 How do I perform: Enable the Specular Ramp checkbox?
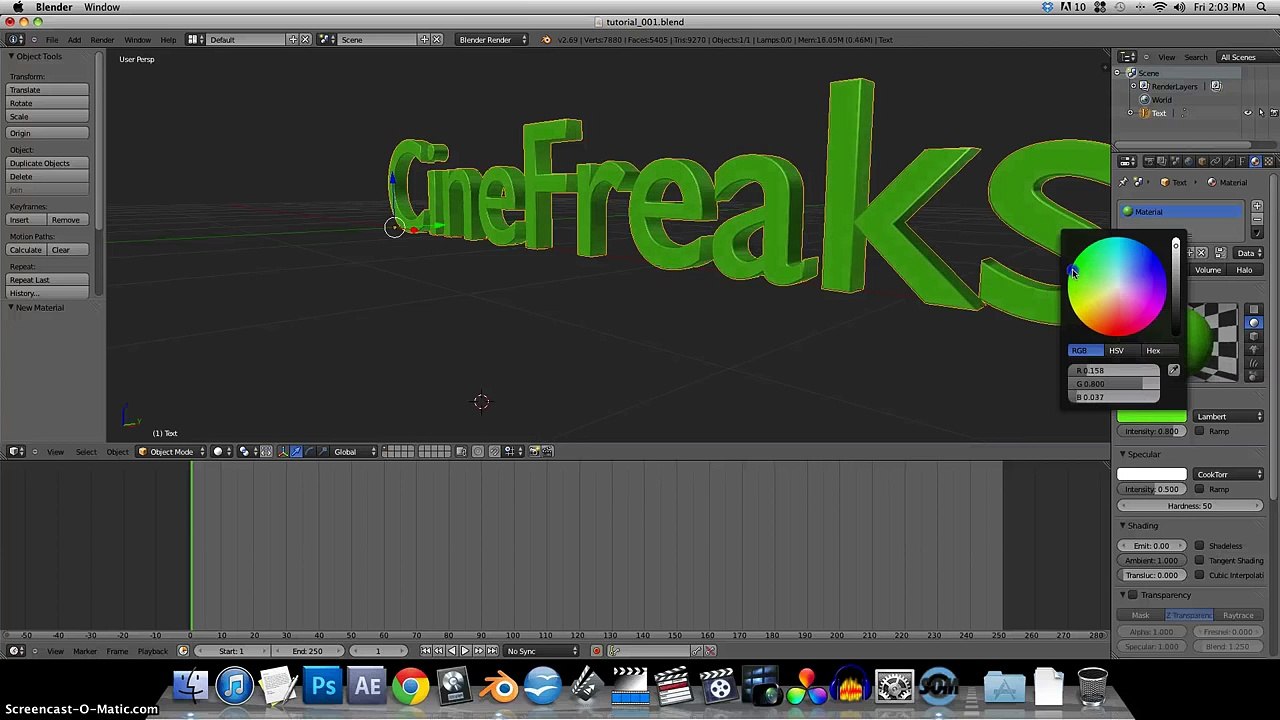pos(1199,489)
